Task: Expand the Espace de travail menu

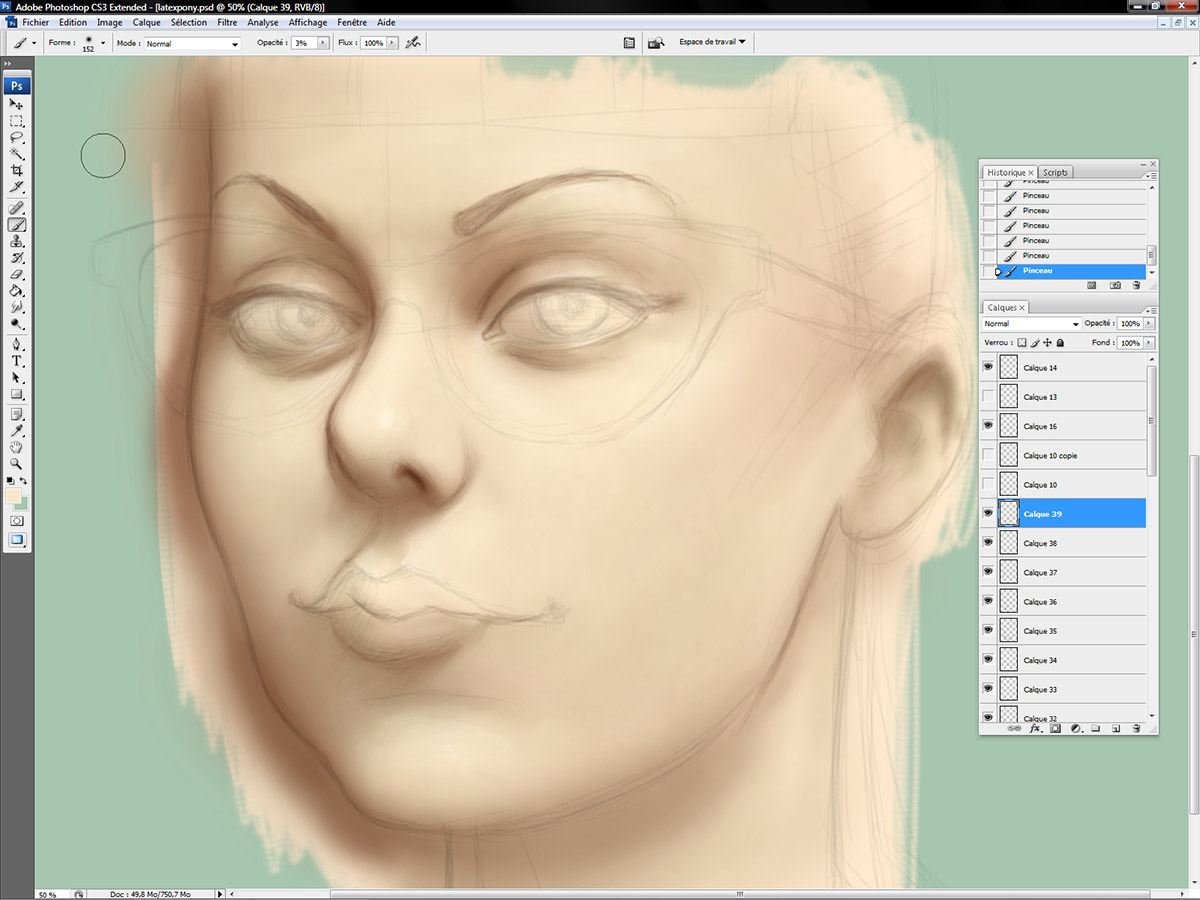Action: pyautogui.click(x=712, y=42)
